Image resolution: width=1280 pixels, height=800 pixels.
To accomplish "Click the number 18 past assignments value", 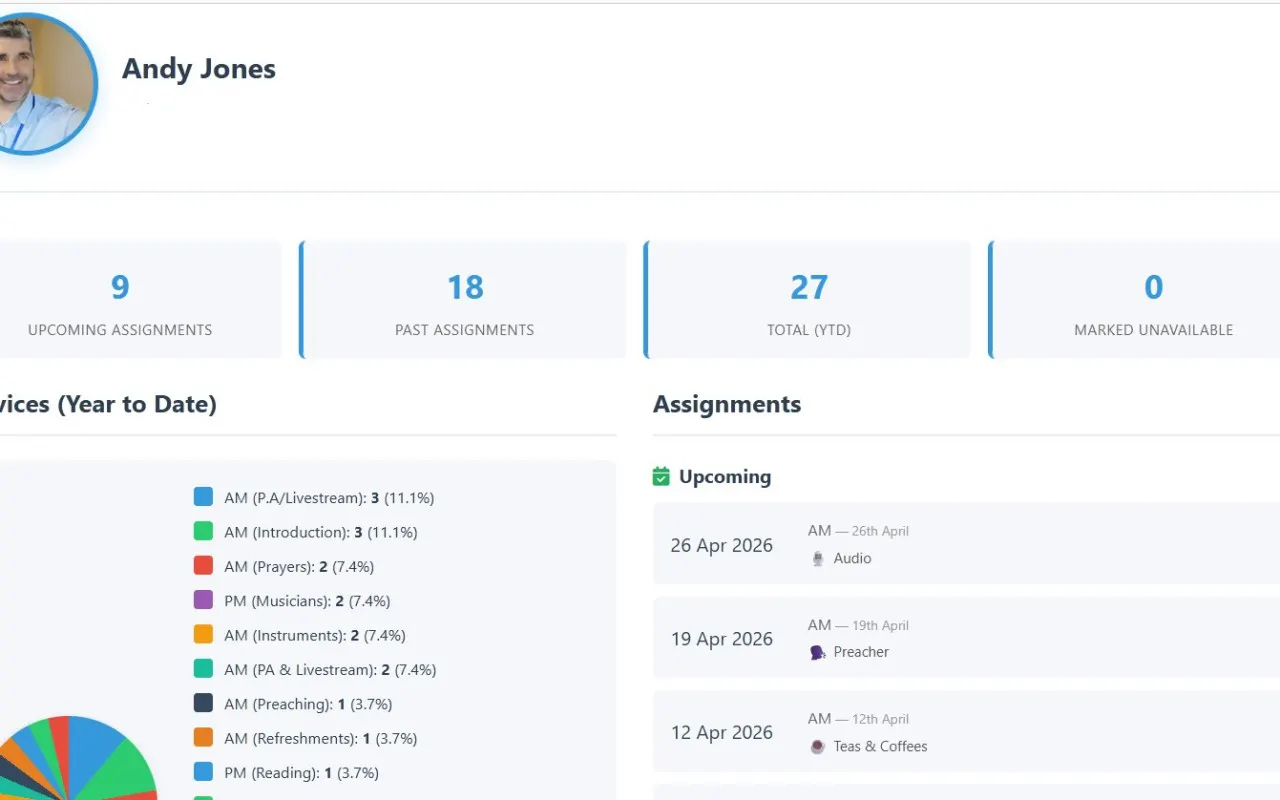I will tap(465, 287).
